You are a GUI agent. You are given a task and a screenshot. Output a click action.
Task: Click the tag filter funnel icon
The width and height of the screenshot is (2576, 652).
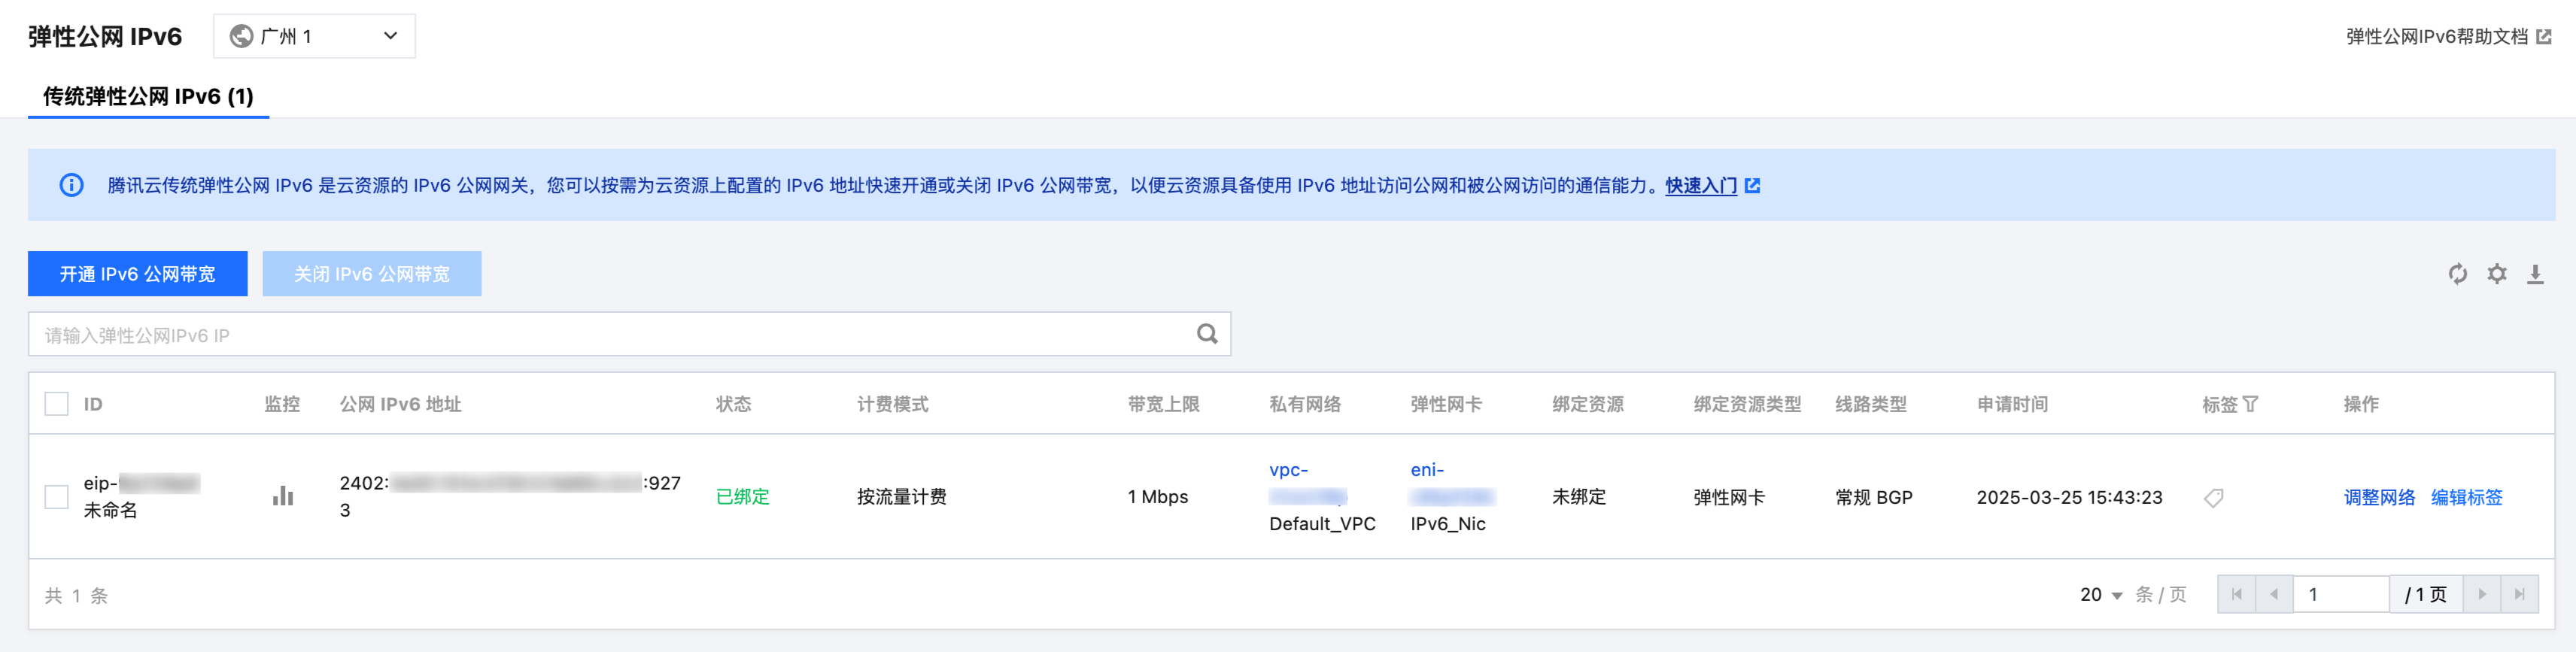click(2250, 404)
